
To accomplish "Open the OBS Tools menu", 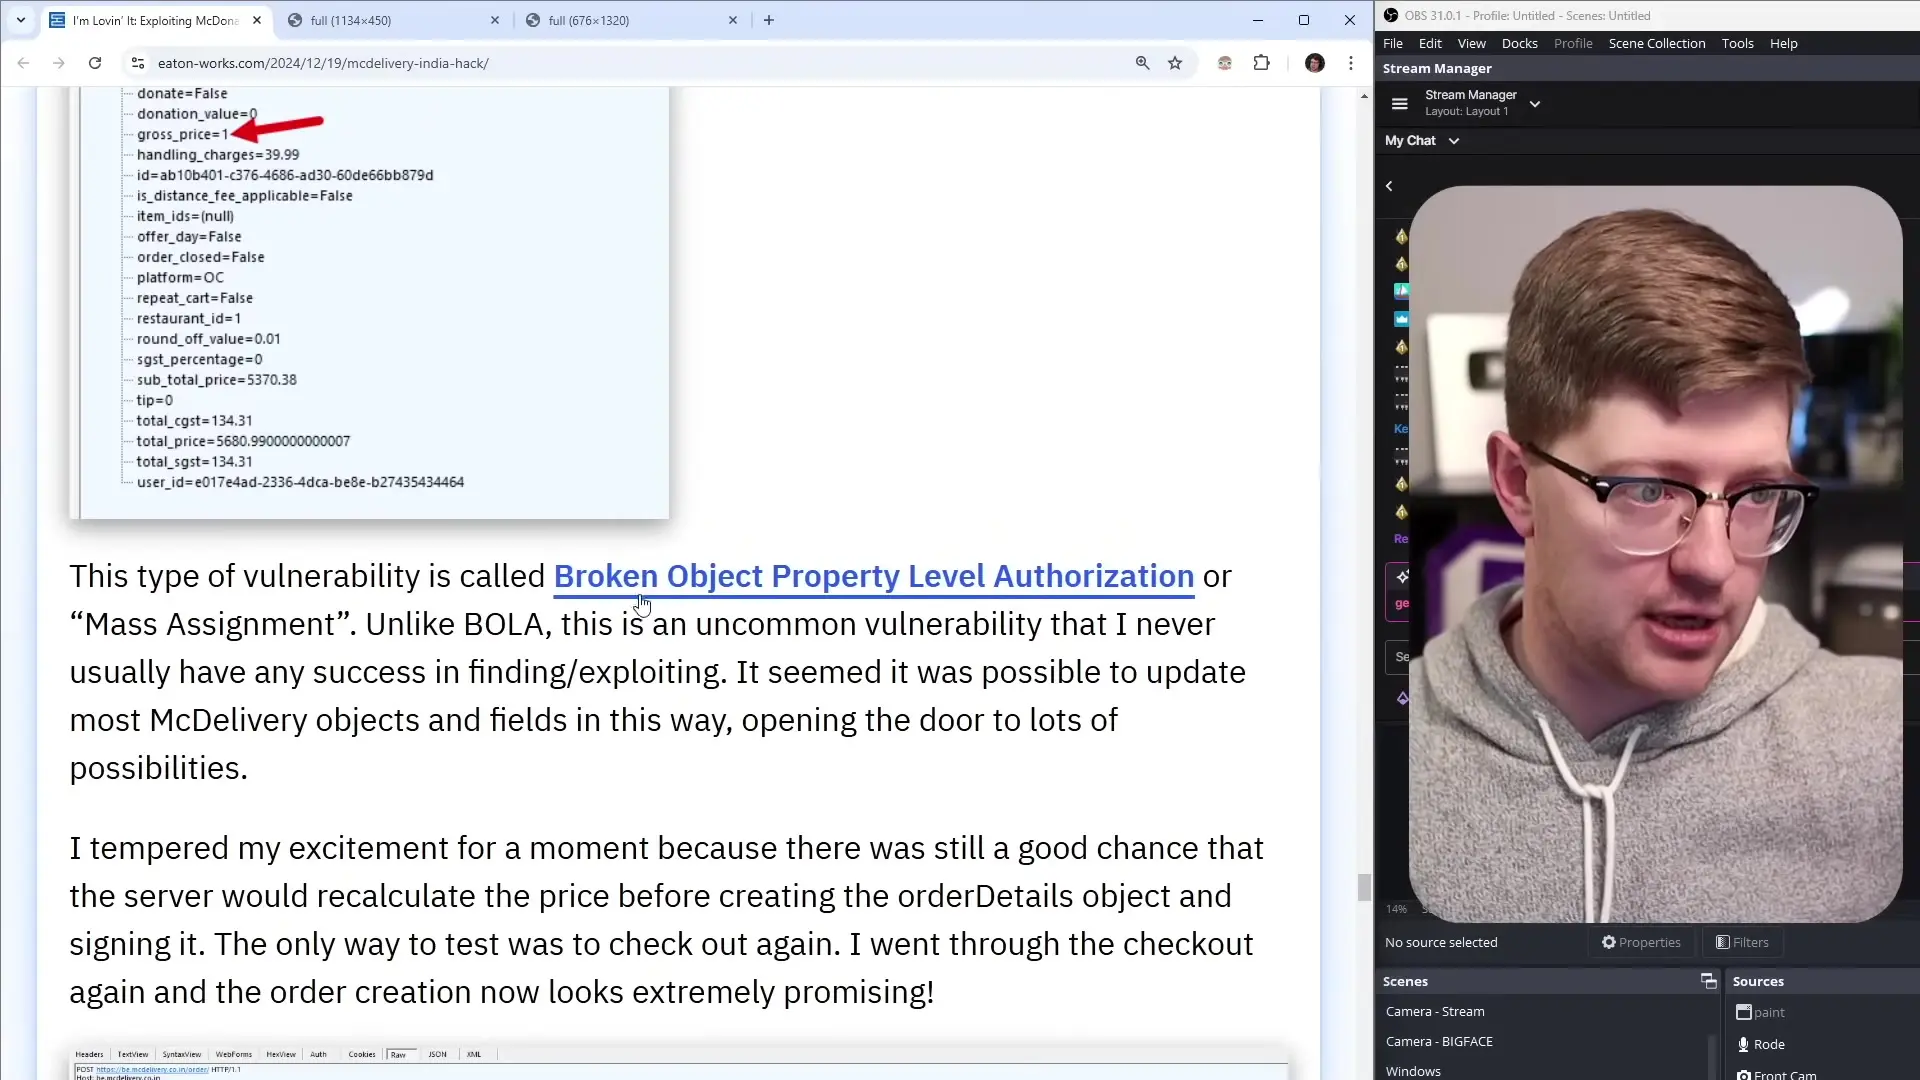I will pos(1737,43).
